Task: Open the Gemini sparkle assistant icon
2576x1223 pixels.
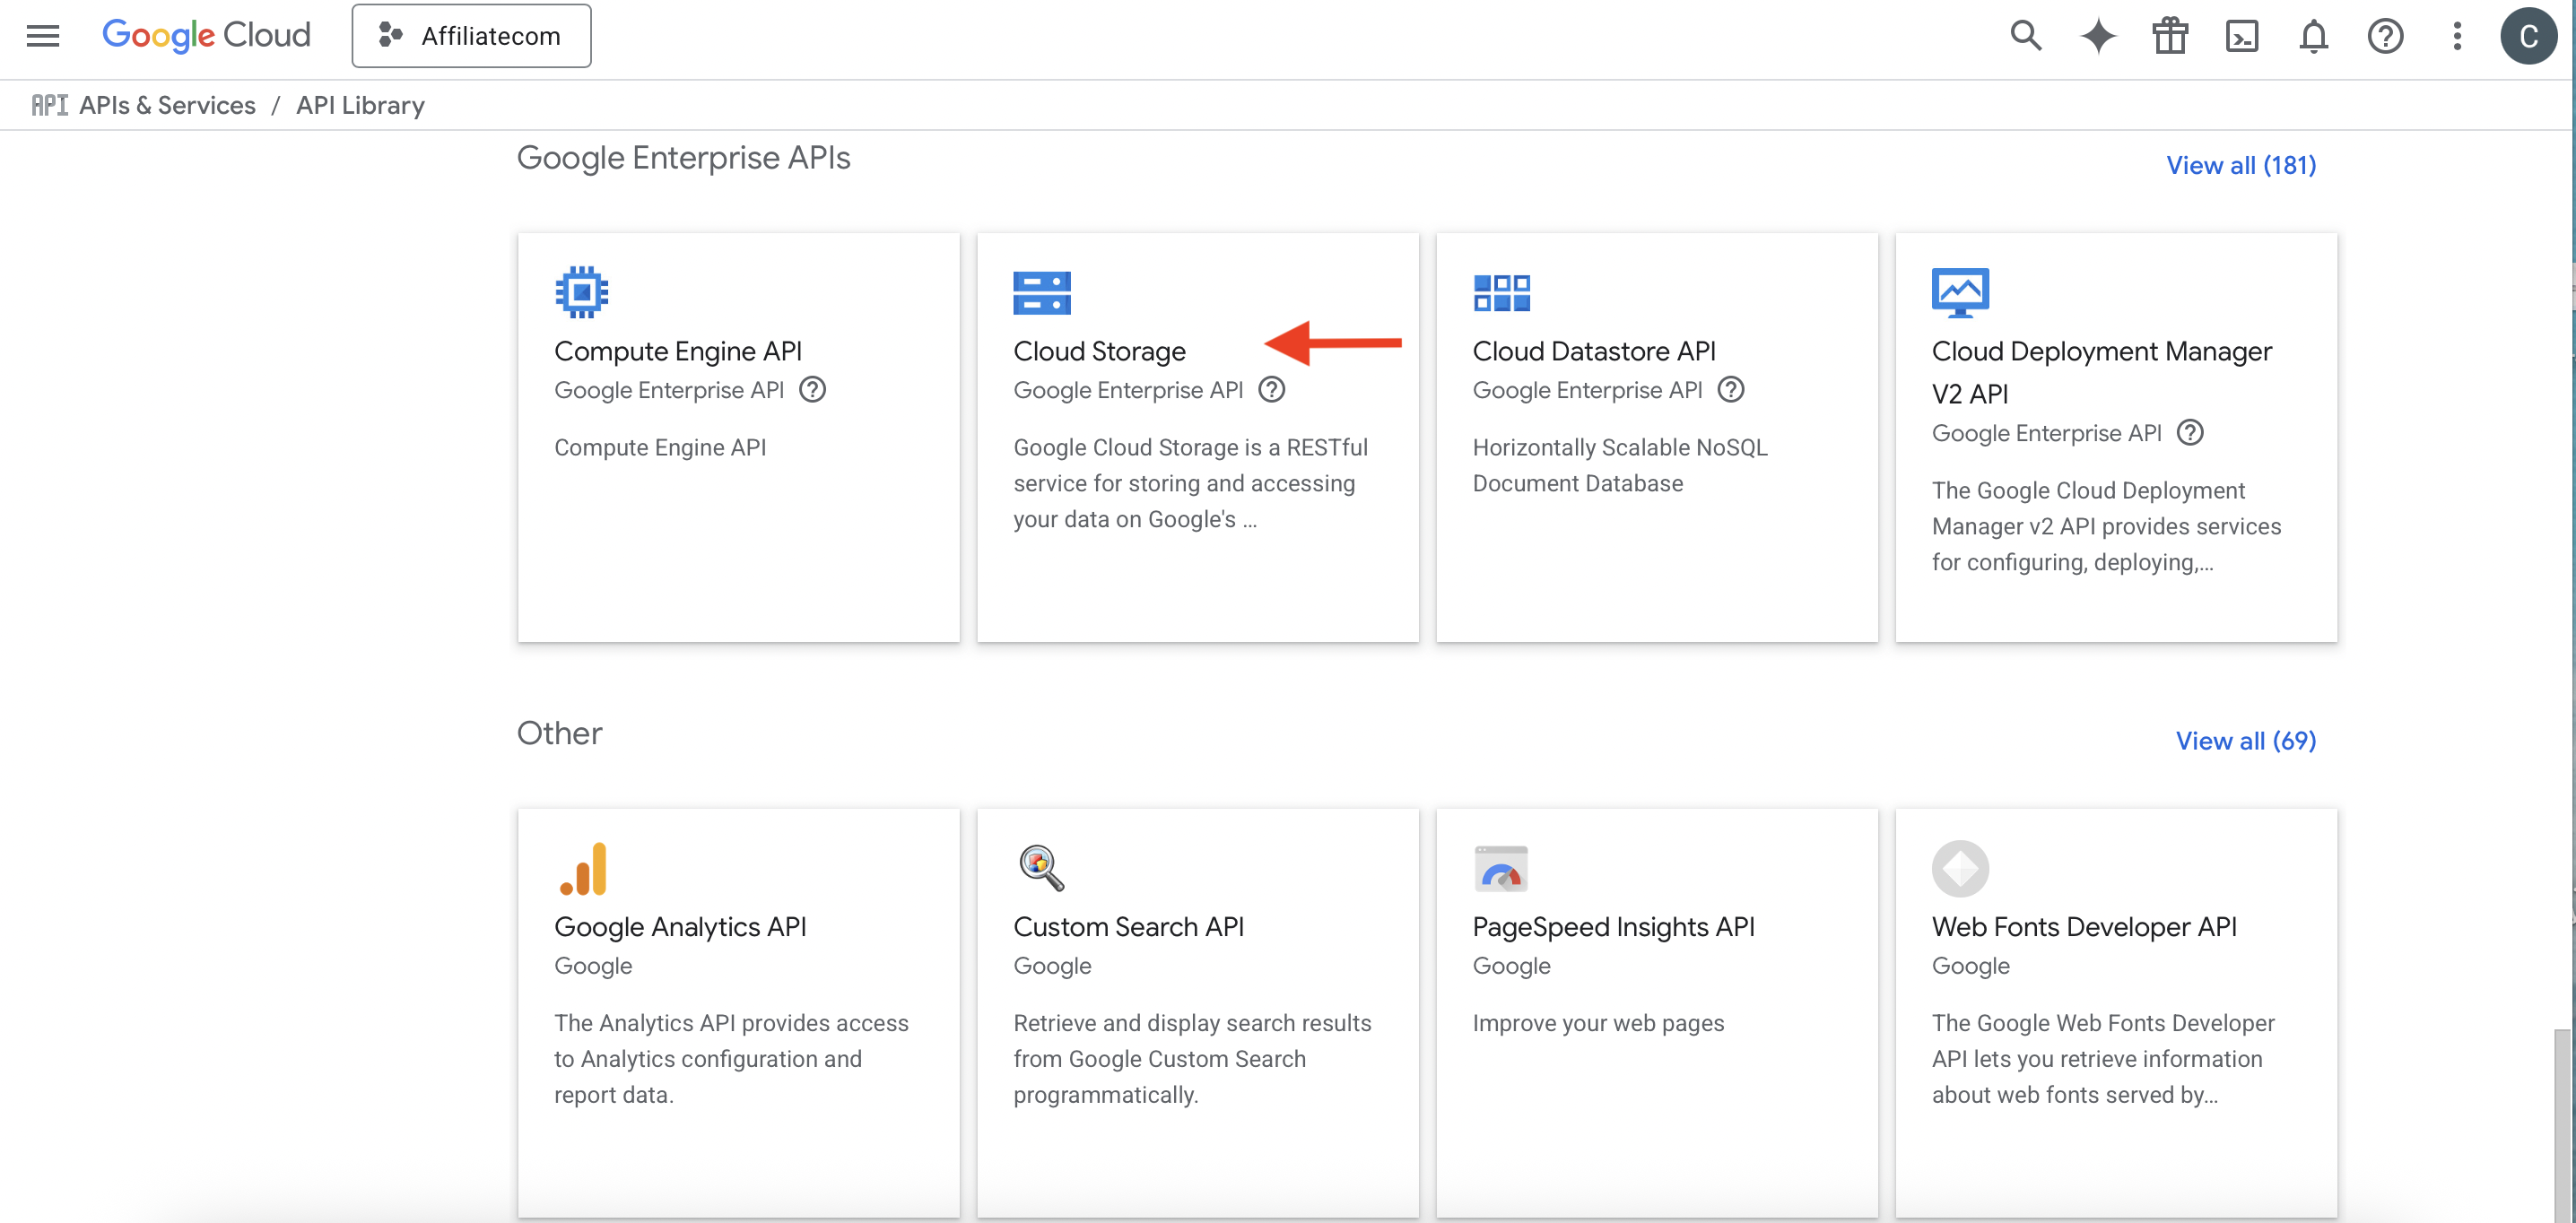Action: click(2097, 36)
